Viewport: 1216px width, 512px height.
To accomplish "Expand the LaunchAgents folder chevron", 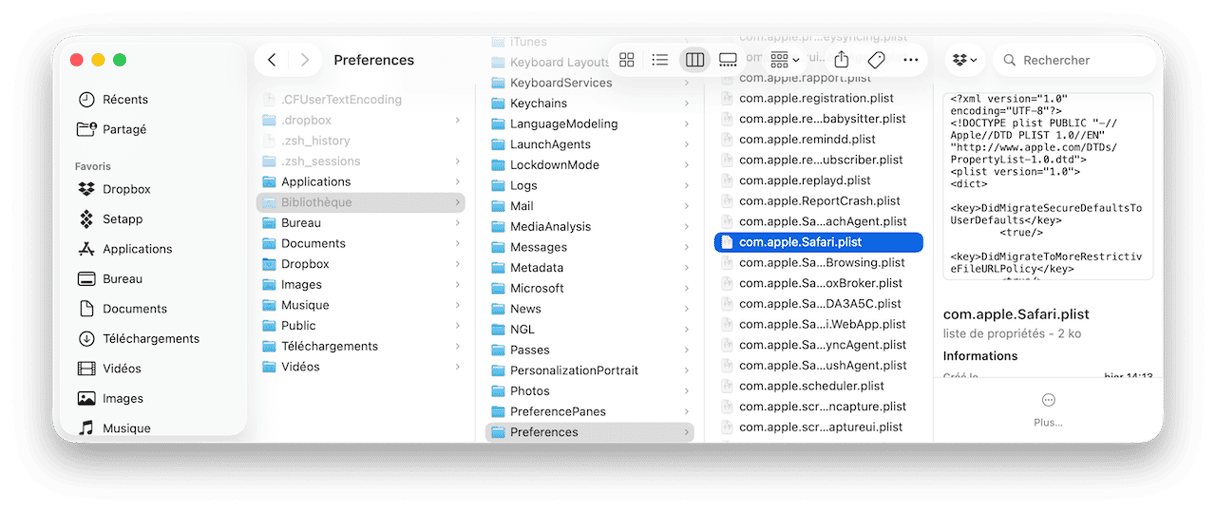I will (x=687, y=144).
